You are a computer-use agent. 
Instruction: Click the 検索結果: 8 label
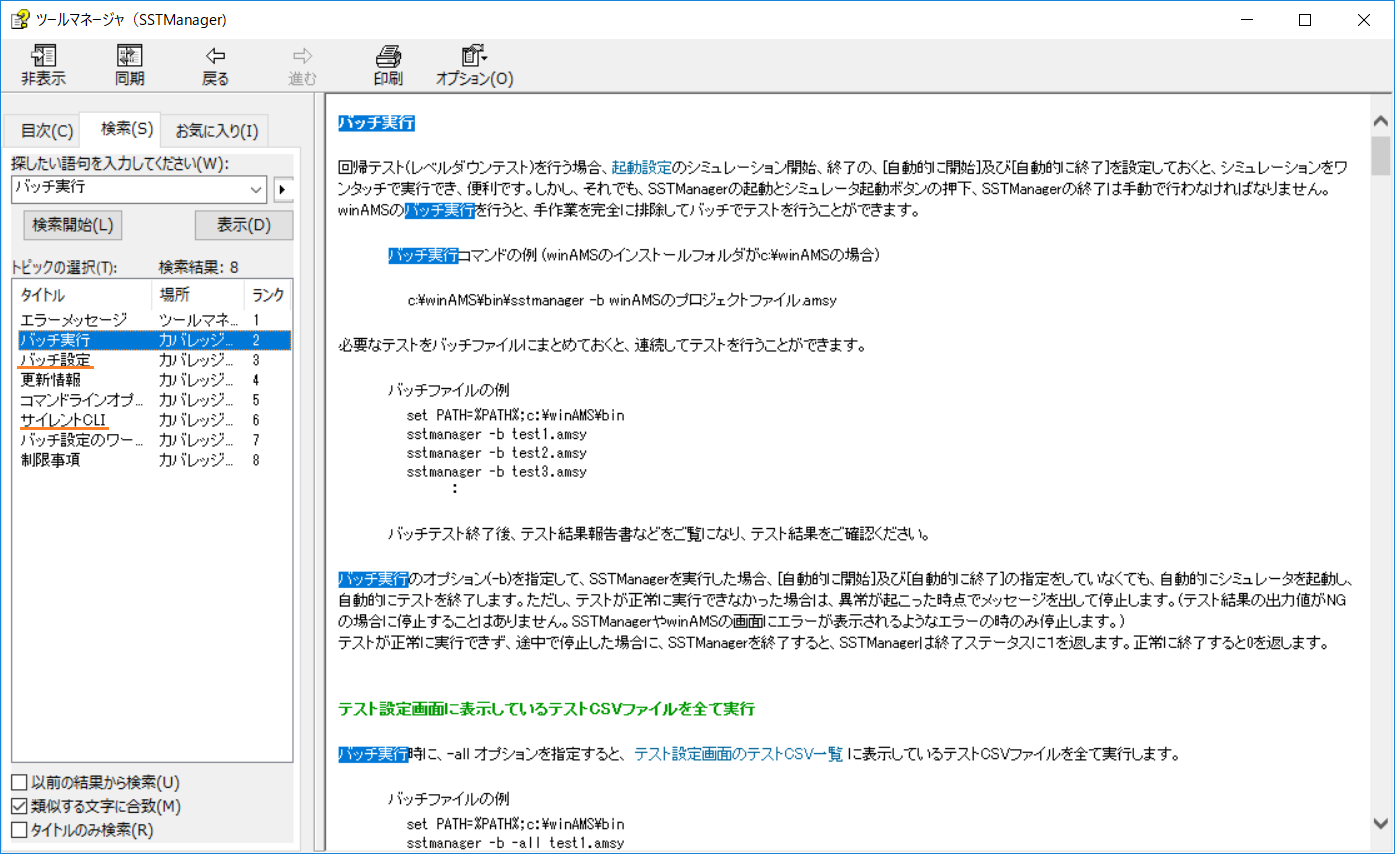[x=200, y=267]
